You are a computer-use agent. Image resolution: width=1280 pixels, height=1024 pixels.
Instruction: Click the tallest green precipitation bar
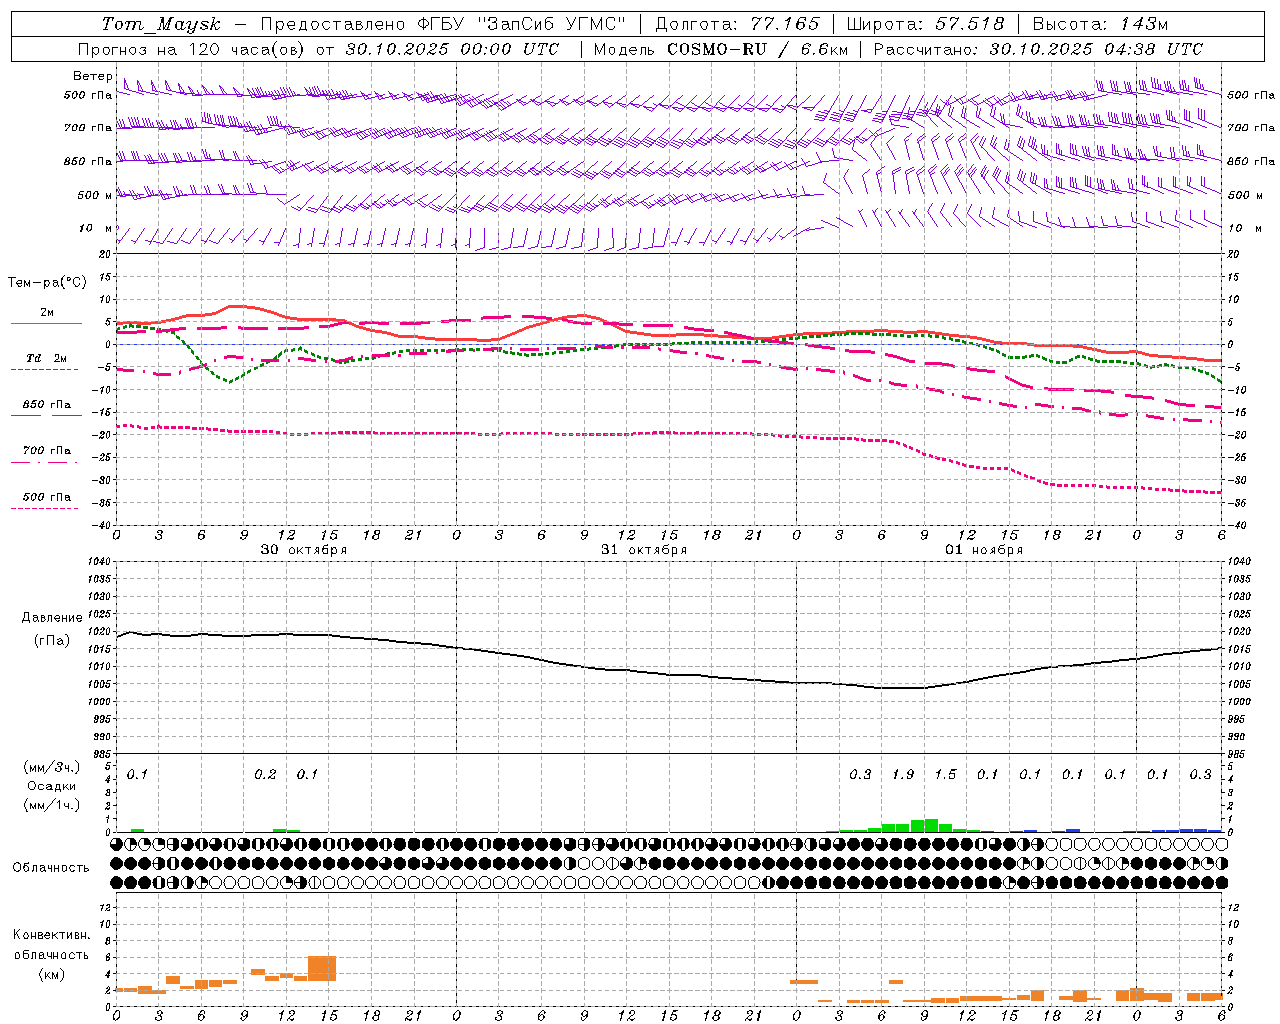pos(931,825)
